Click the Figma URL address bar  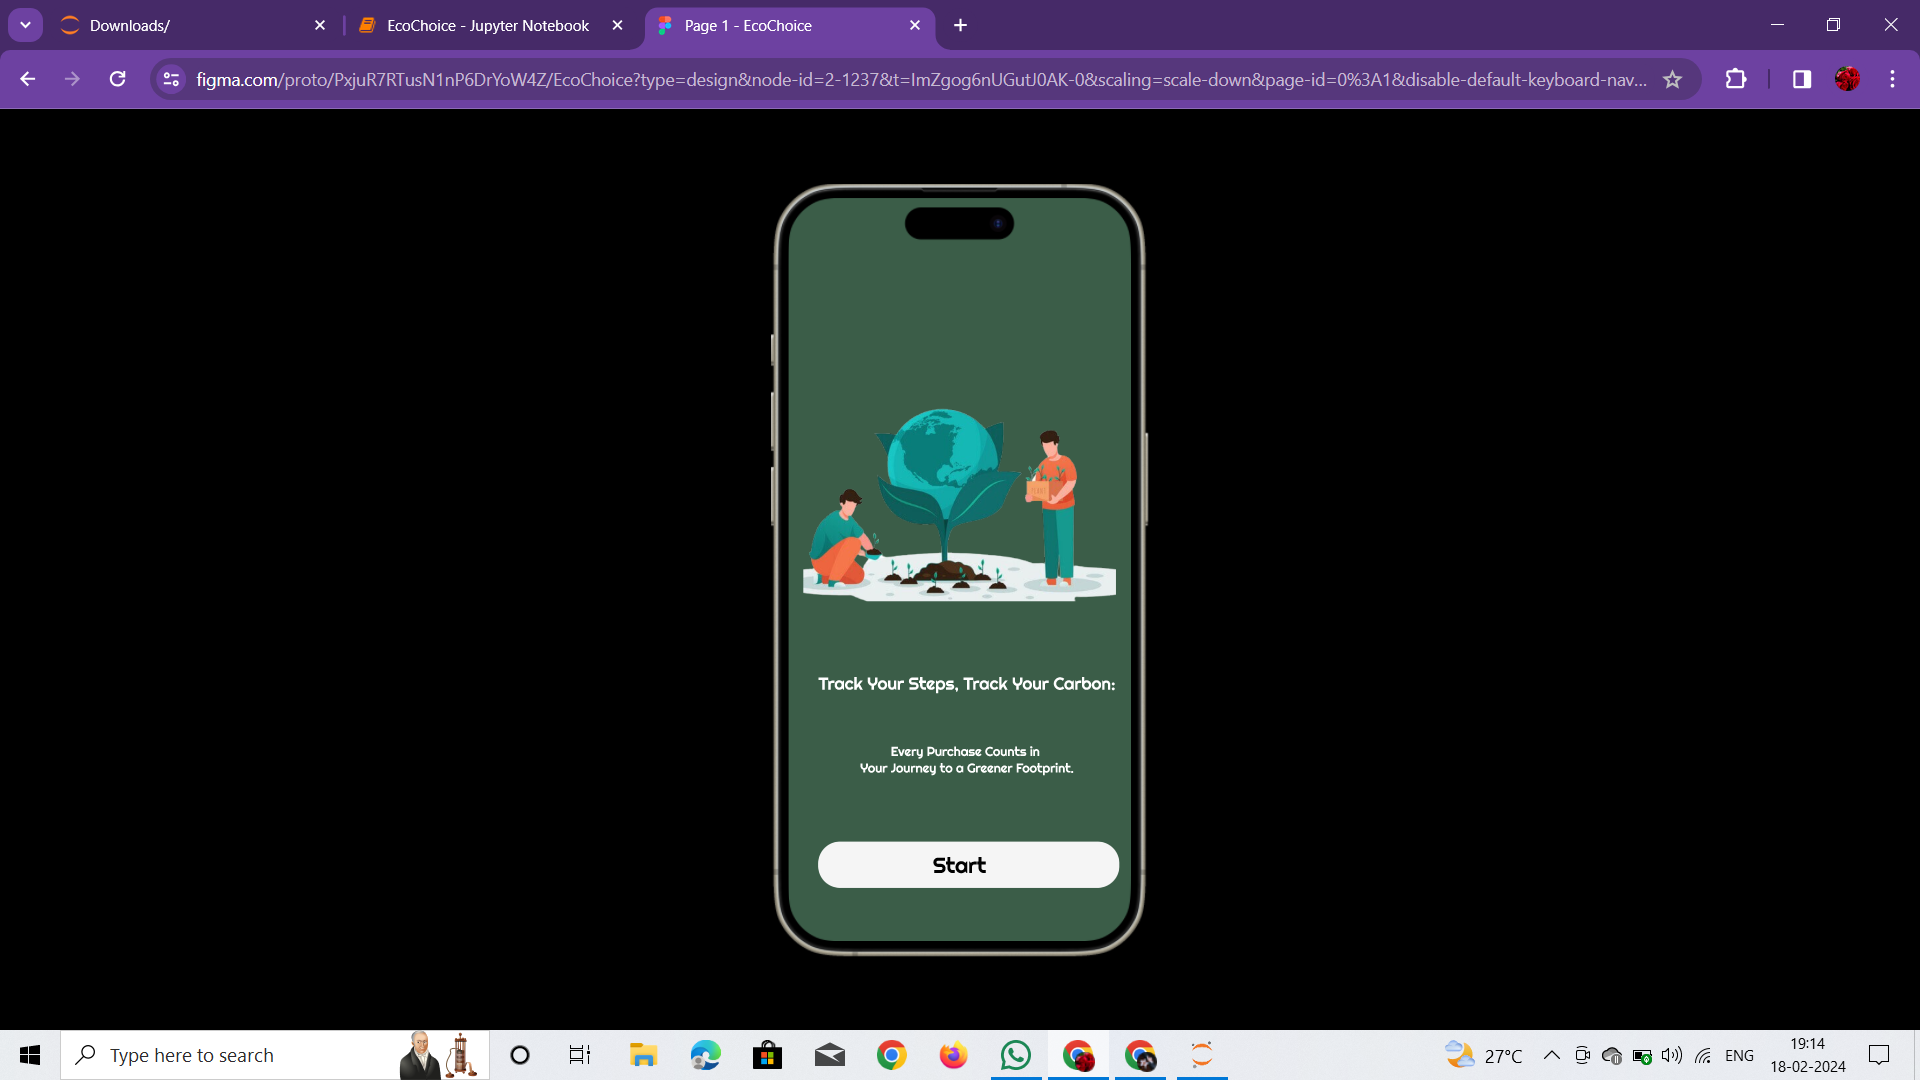(x=920, y=79)
